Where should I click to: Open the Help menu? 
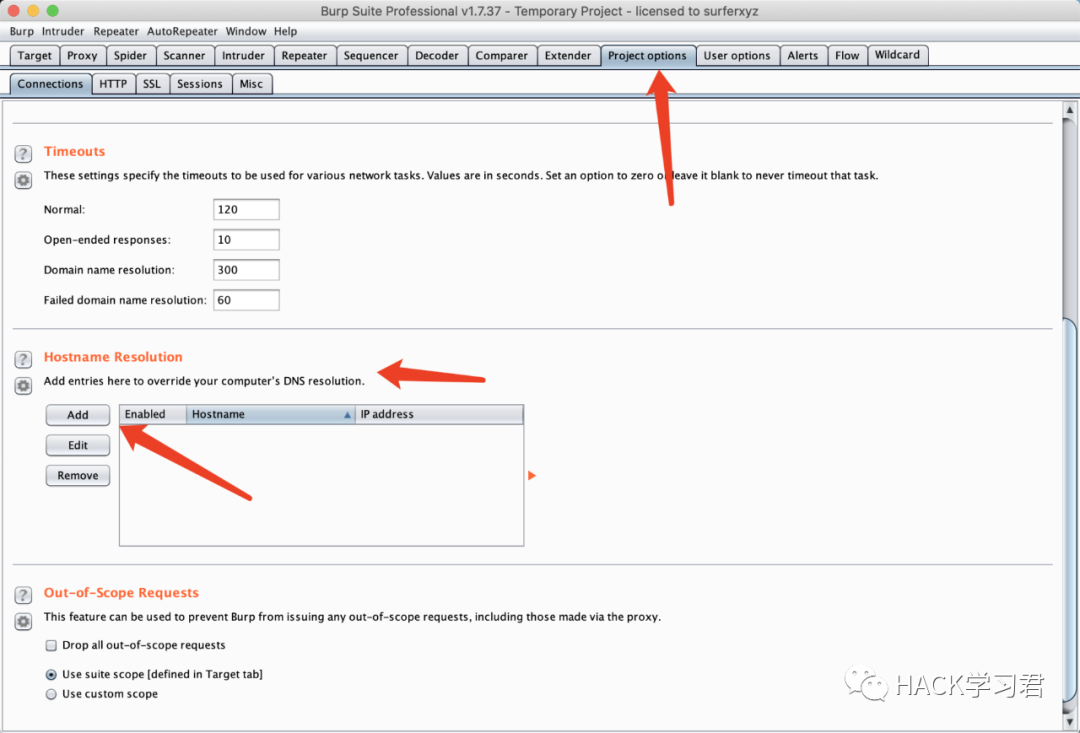click(285, 31)
